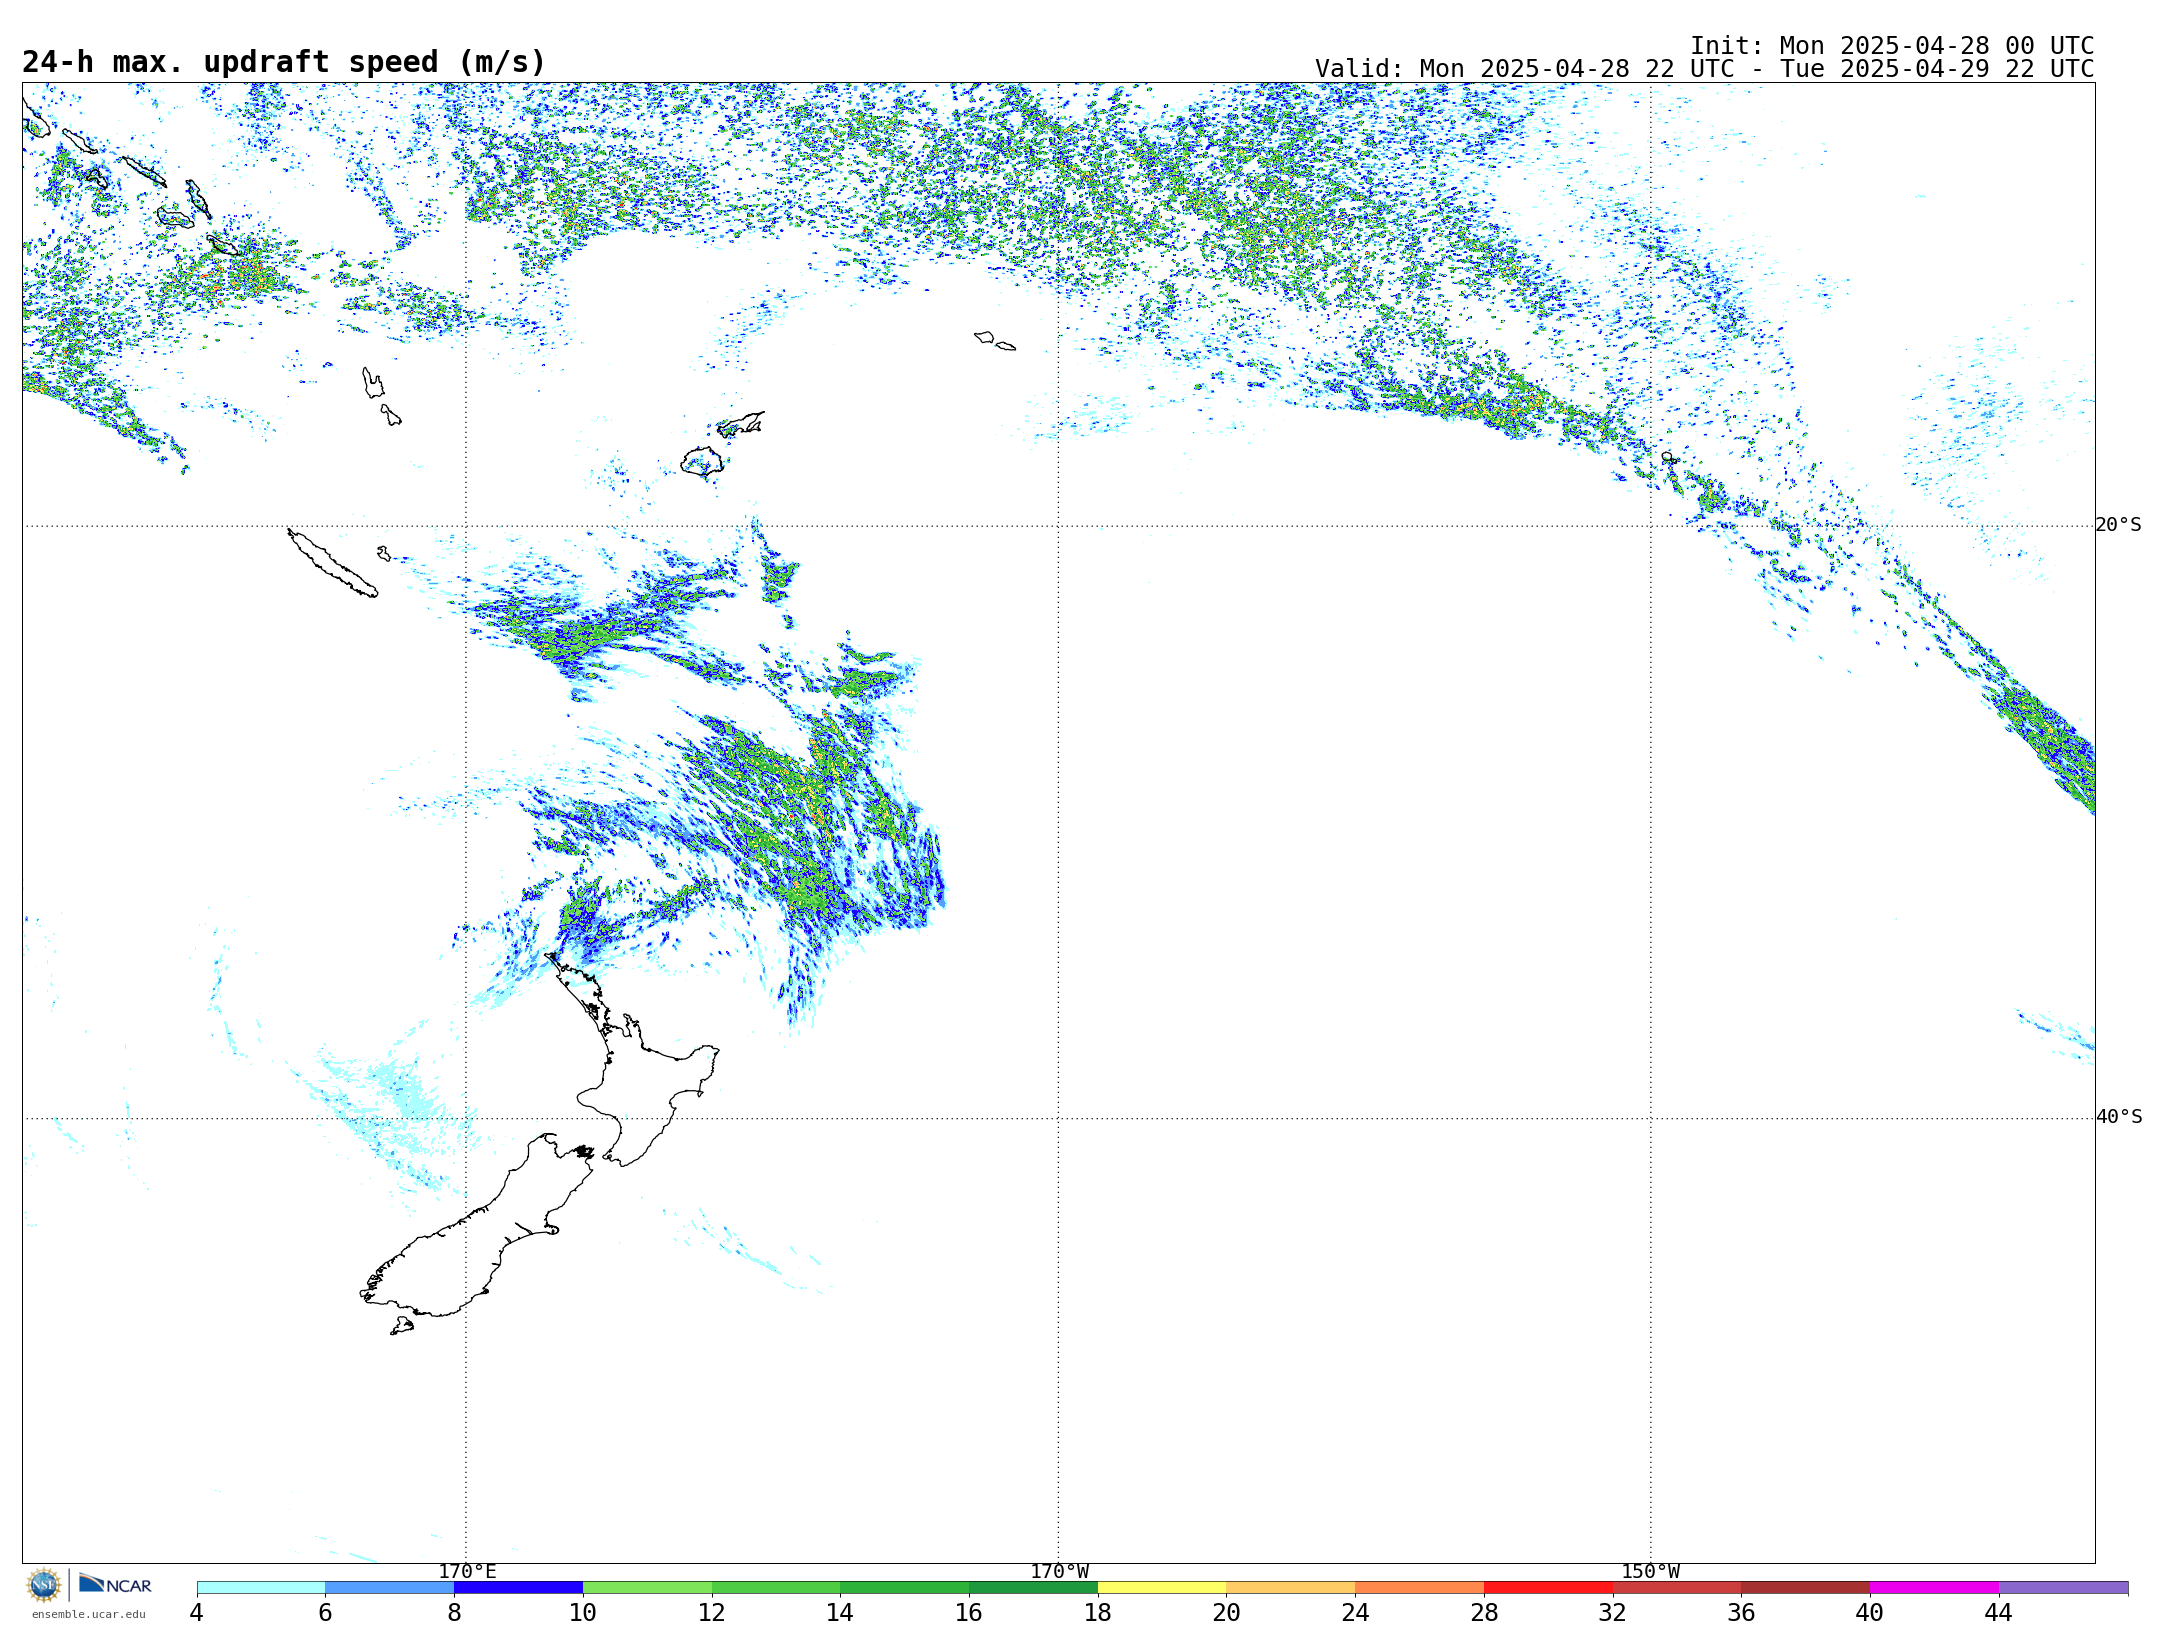Open the ensemble.ucar.edu link text

pyautogui.click(x=89, y=1614)
